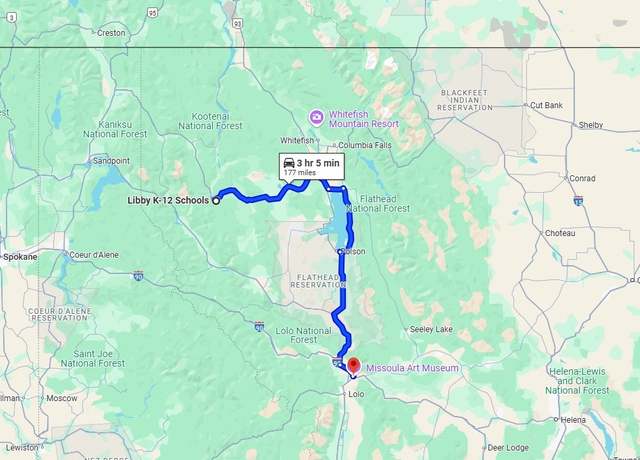Click the Interstate 15 shield near Conrad
This screenshot has height=460, width=640.
[578, 200]
